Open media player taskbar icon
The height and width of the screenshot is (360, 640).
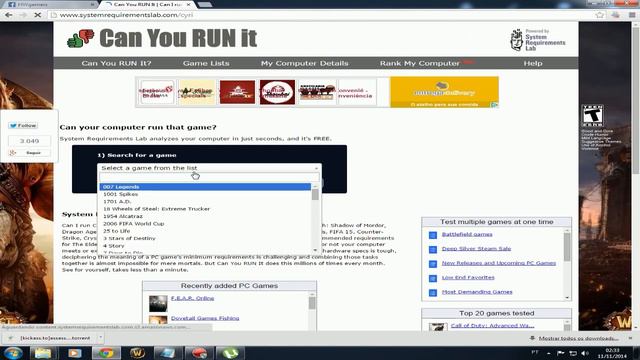click(74, 353)
